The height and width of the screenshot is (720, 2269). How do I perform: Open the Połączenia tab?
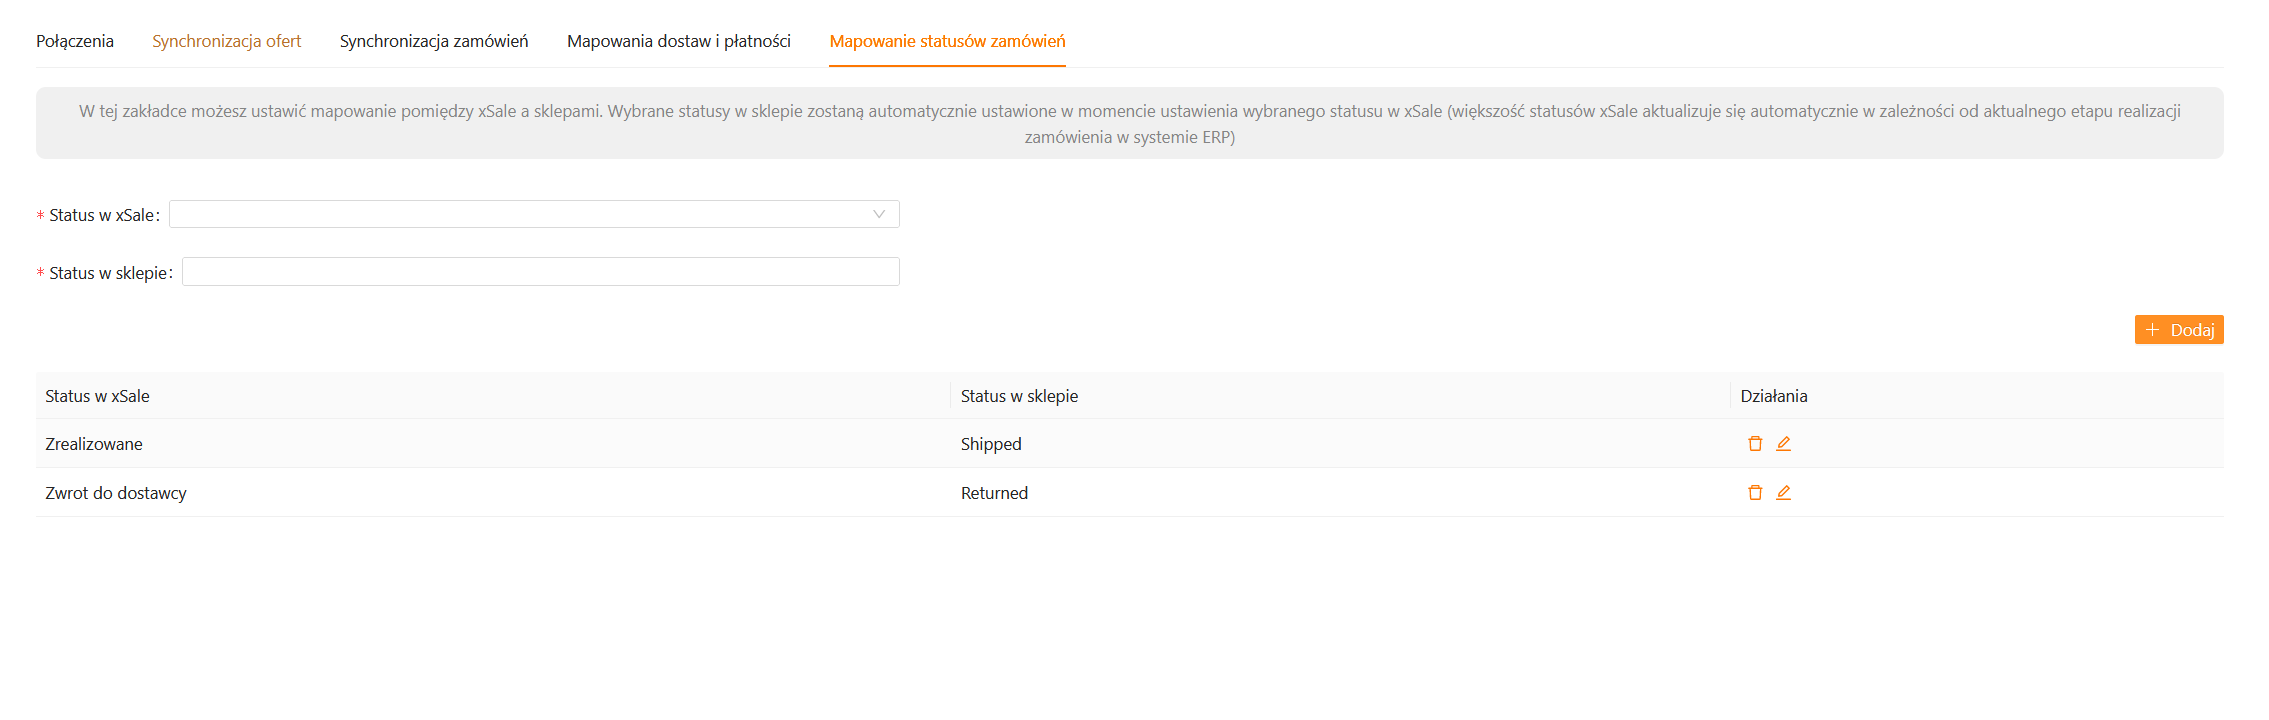point(75,41)
